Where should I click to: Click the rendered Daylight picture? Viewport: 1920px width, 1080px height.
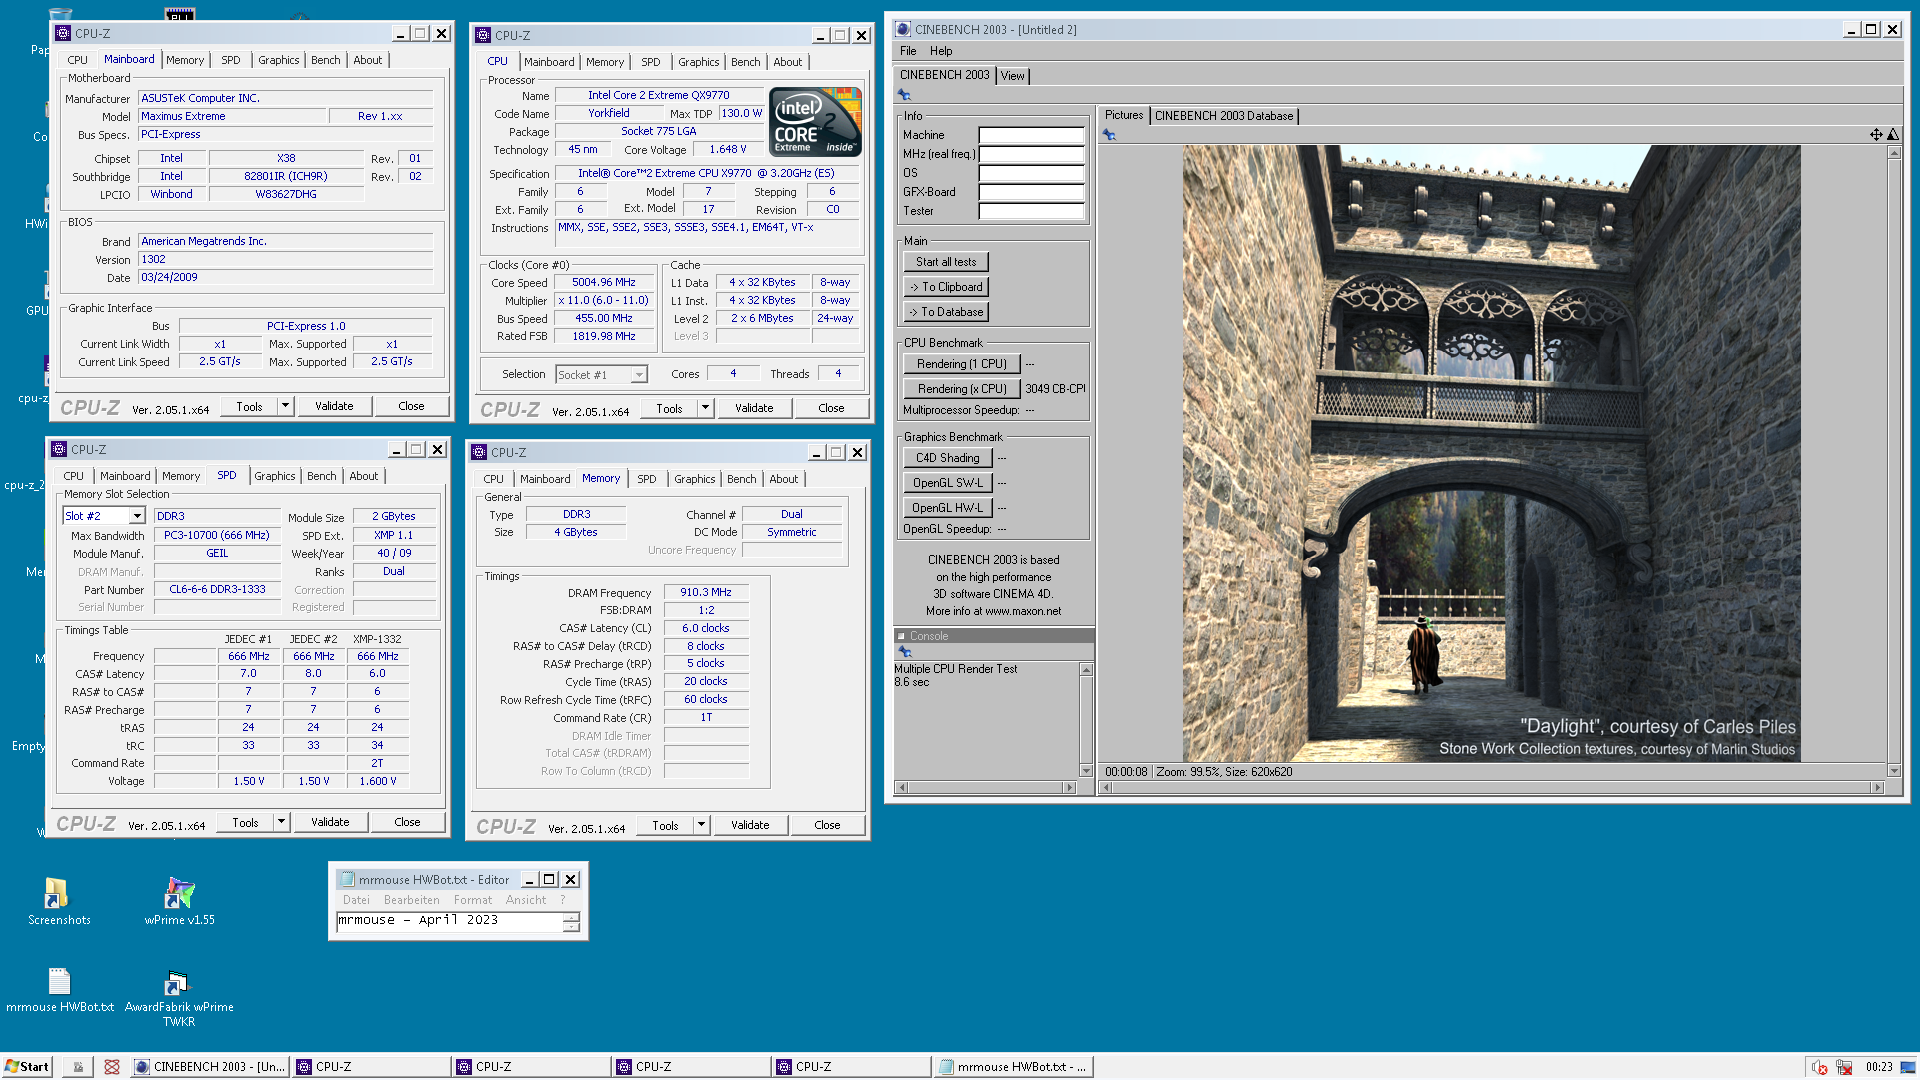click(1491, 454)
